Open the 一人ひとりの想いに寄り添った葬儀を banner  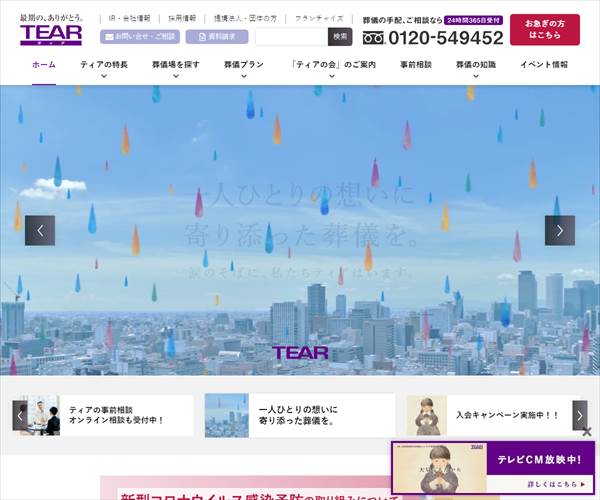[x=300, y=415]
